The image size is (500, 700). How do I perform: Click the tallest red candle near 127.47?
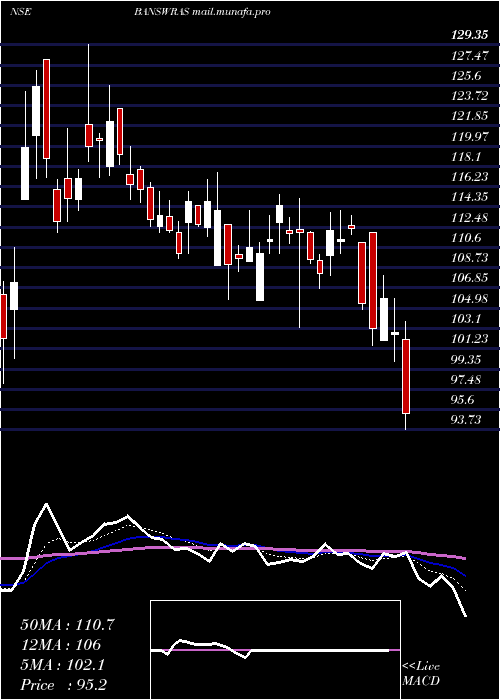[x=46, y=109]
